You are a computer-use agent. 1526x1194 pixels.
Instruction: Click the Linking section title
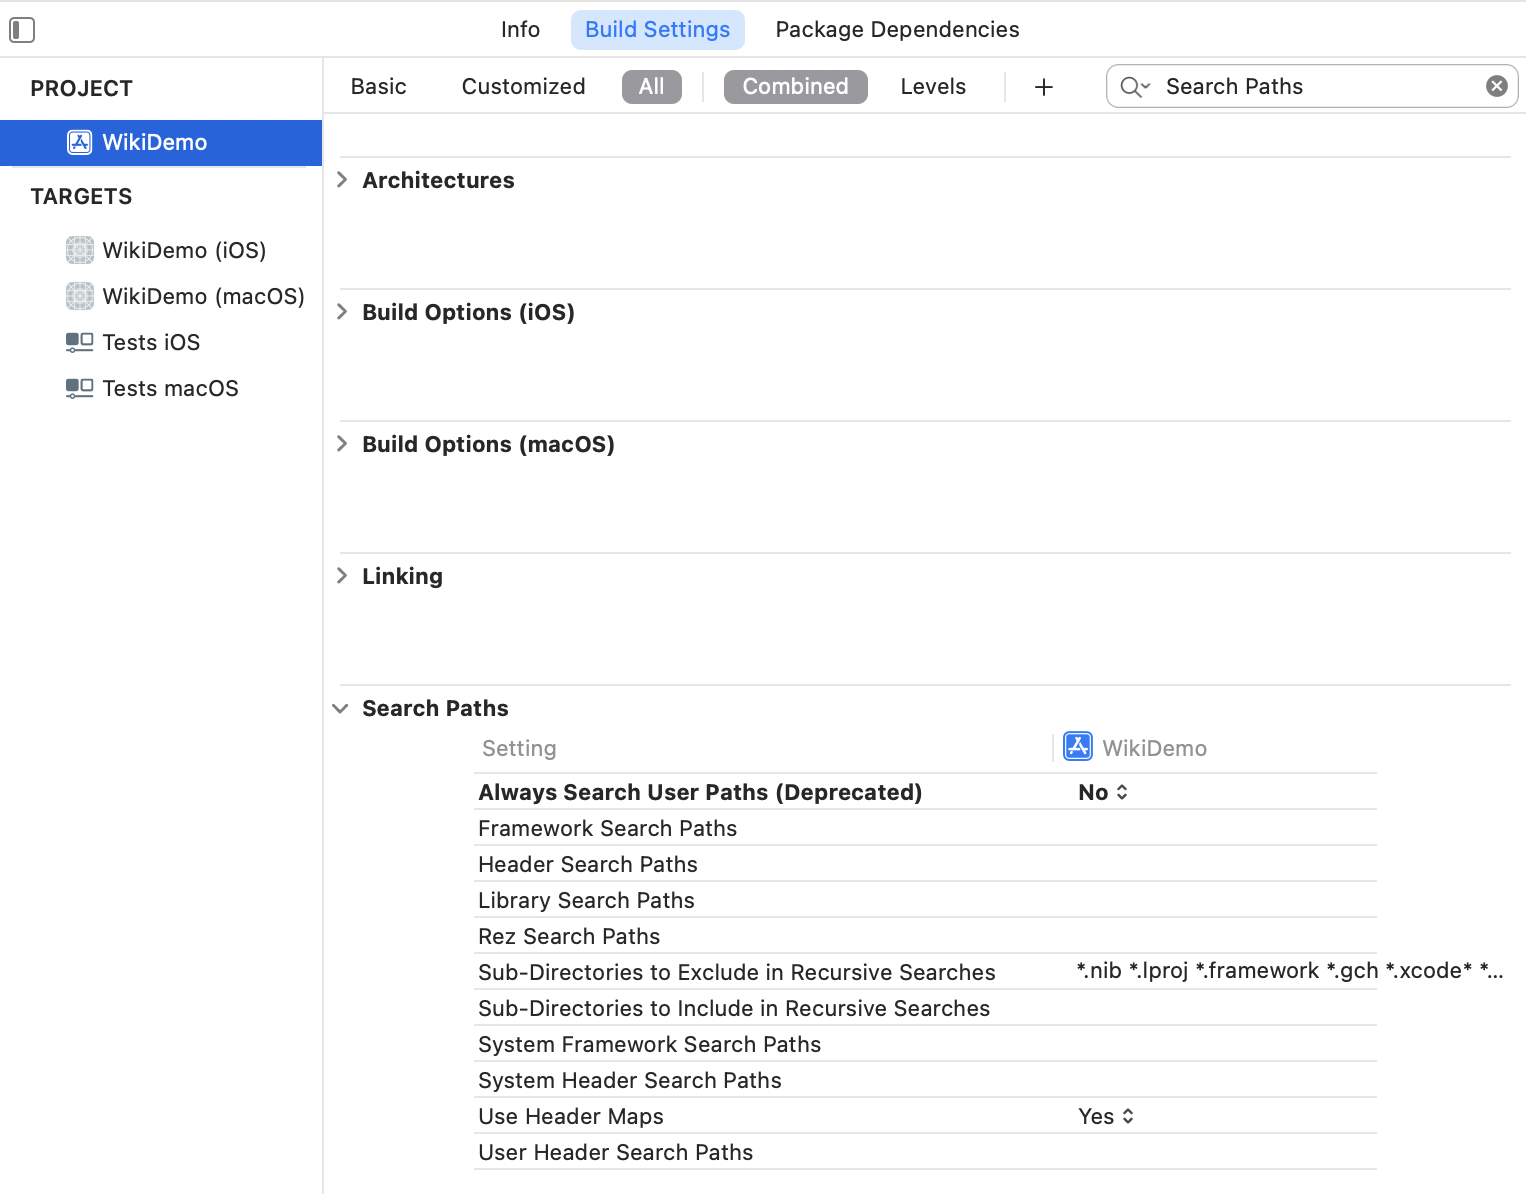point(403,576)
